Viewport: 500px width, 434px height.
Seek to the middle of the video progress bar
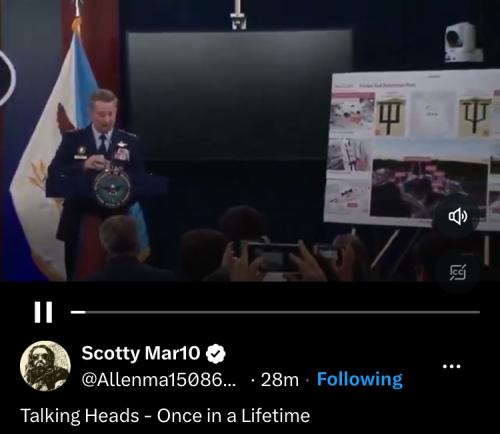click(x=275, y=312)
